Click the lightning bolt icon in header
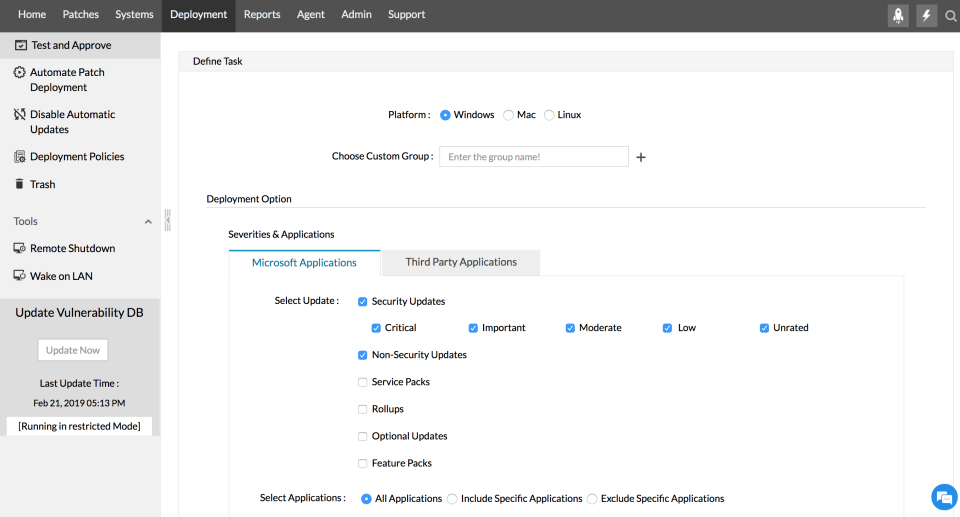Screen dimensions: 960x517 (926, 15)
